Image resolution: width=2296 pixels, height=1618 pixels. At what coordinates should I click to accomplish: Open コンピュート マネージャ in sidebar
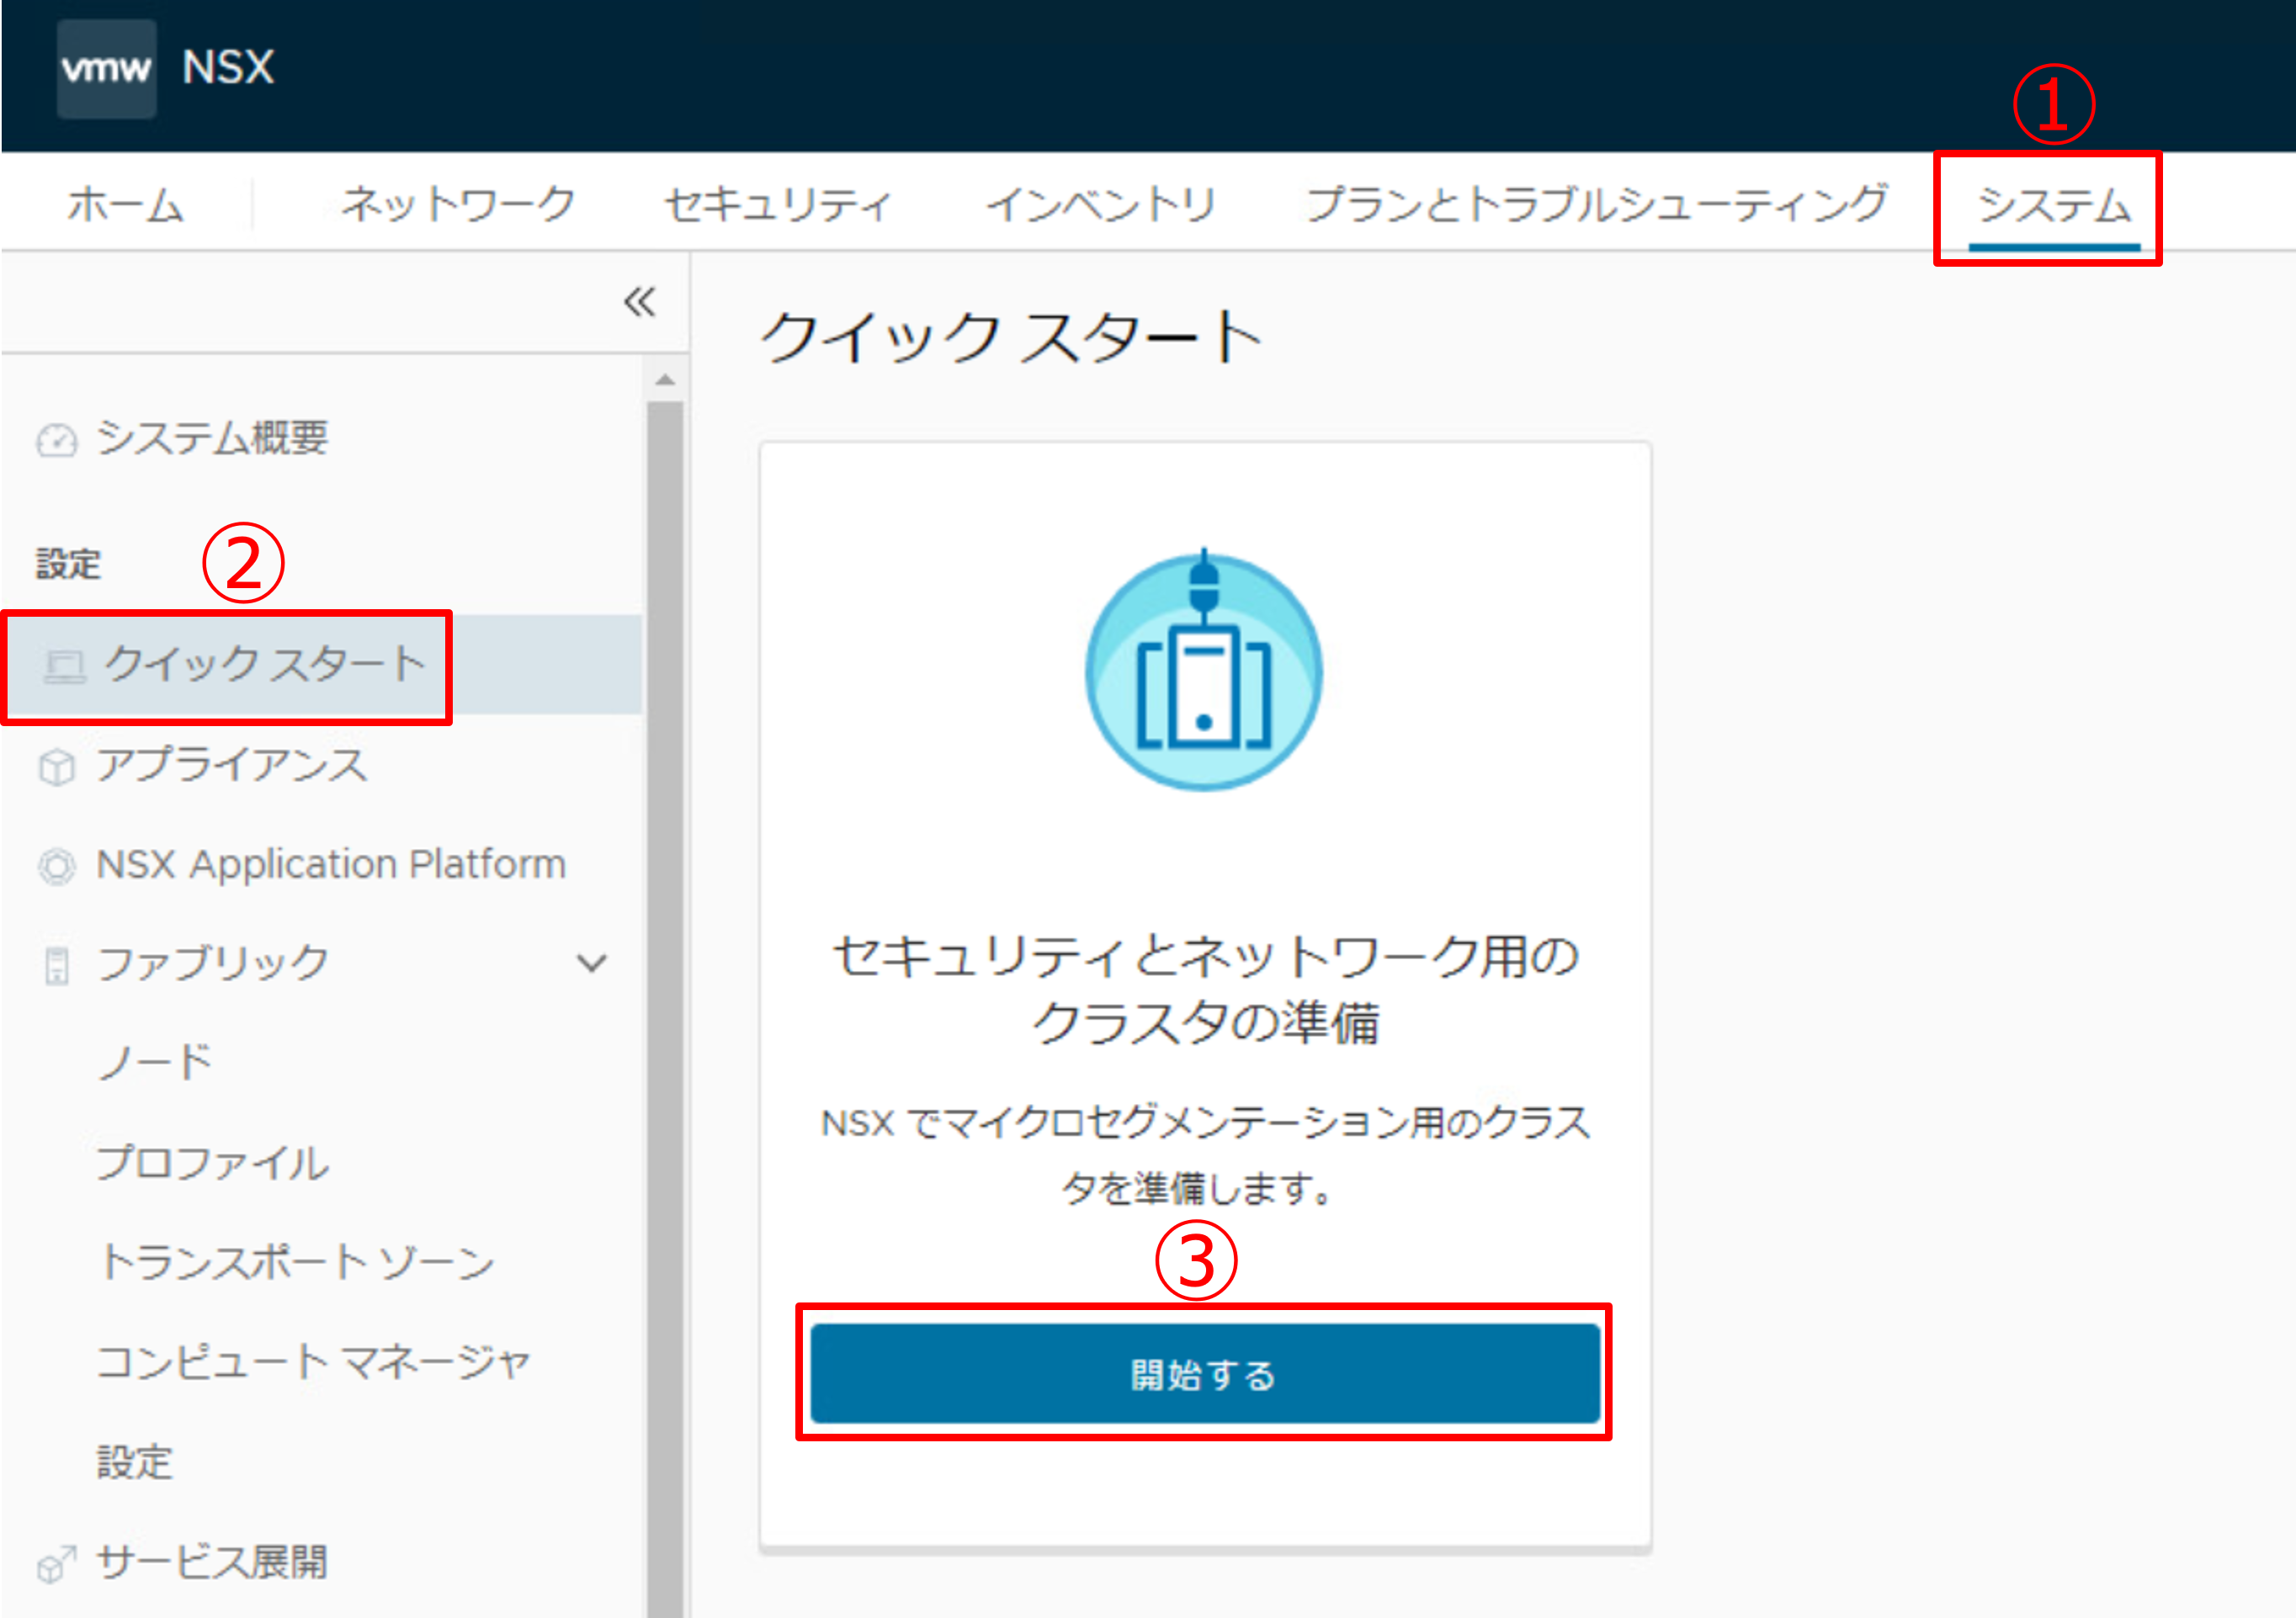pos(312,1362)
